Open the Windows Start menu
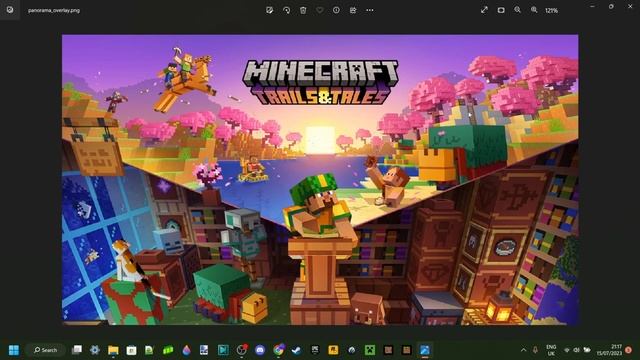The width and height of the screenshot is (640, 360). click(x=14, y=350)
